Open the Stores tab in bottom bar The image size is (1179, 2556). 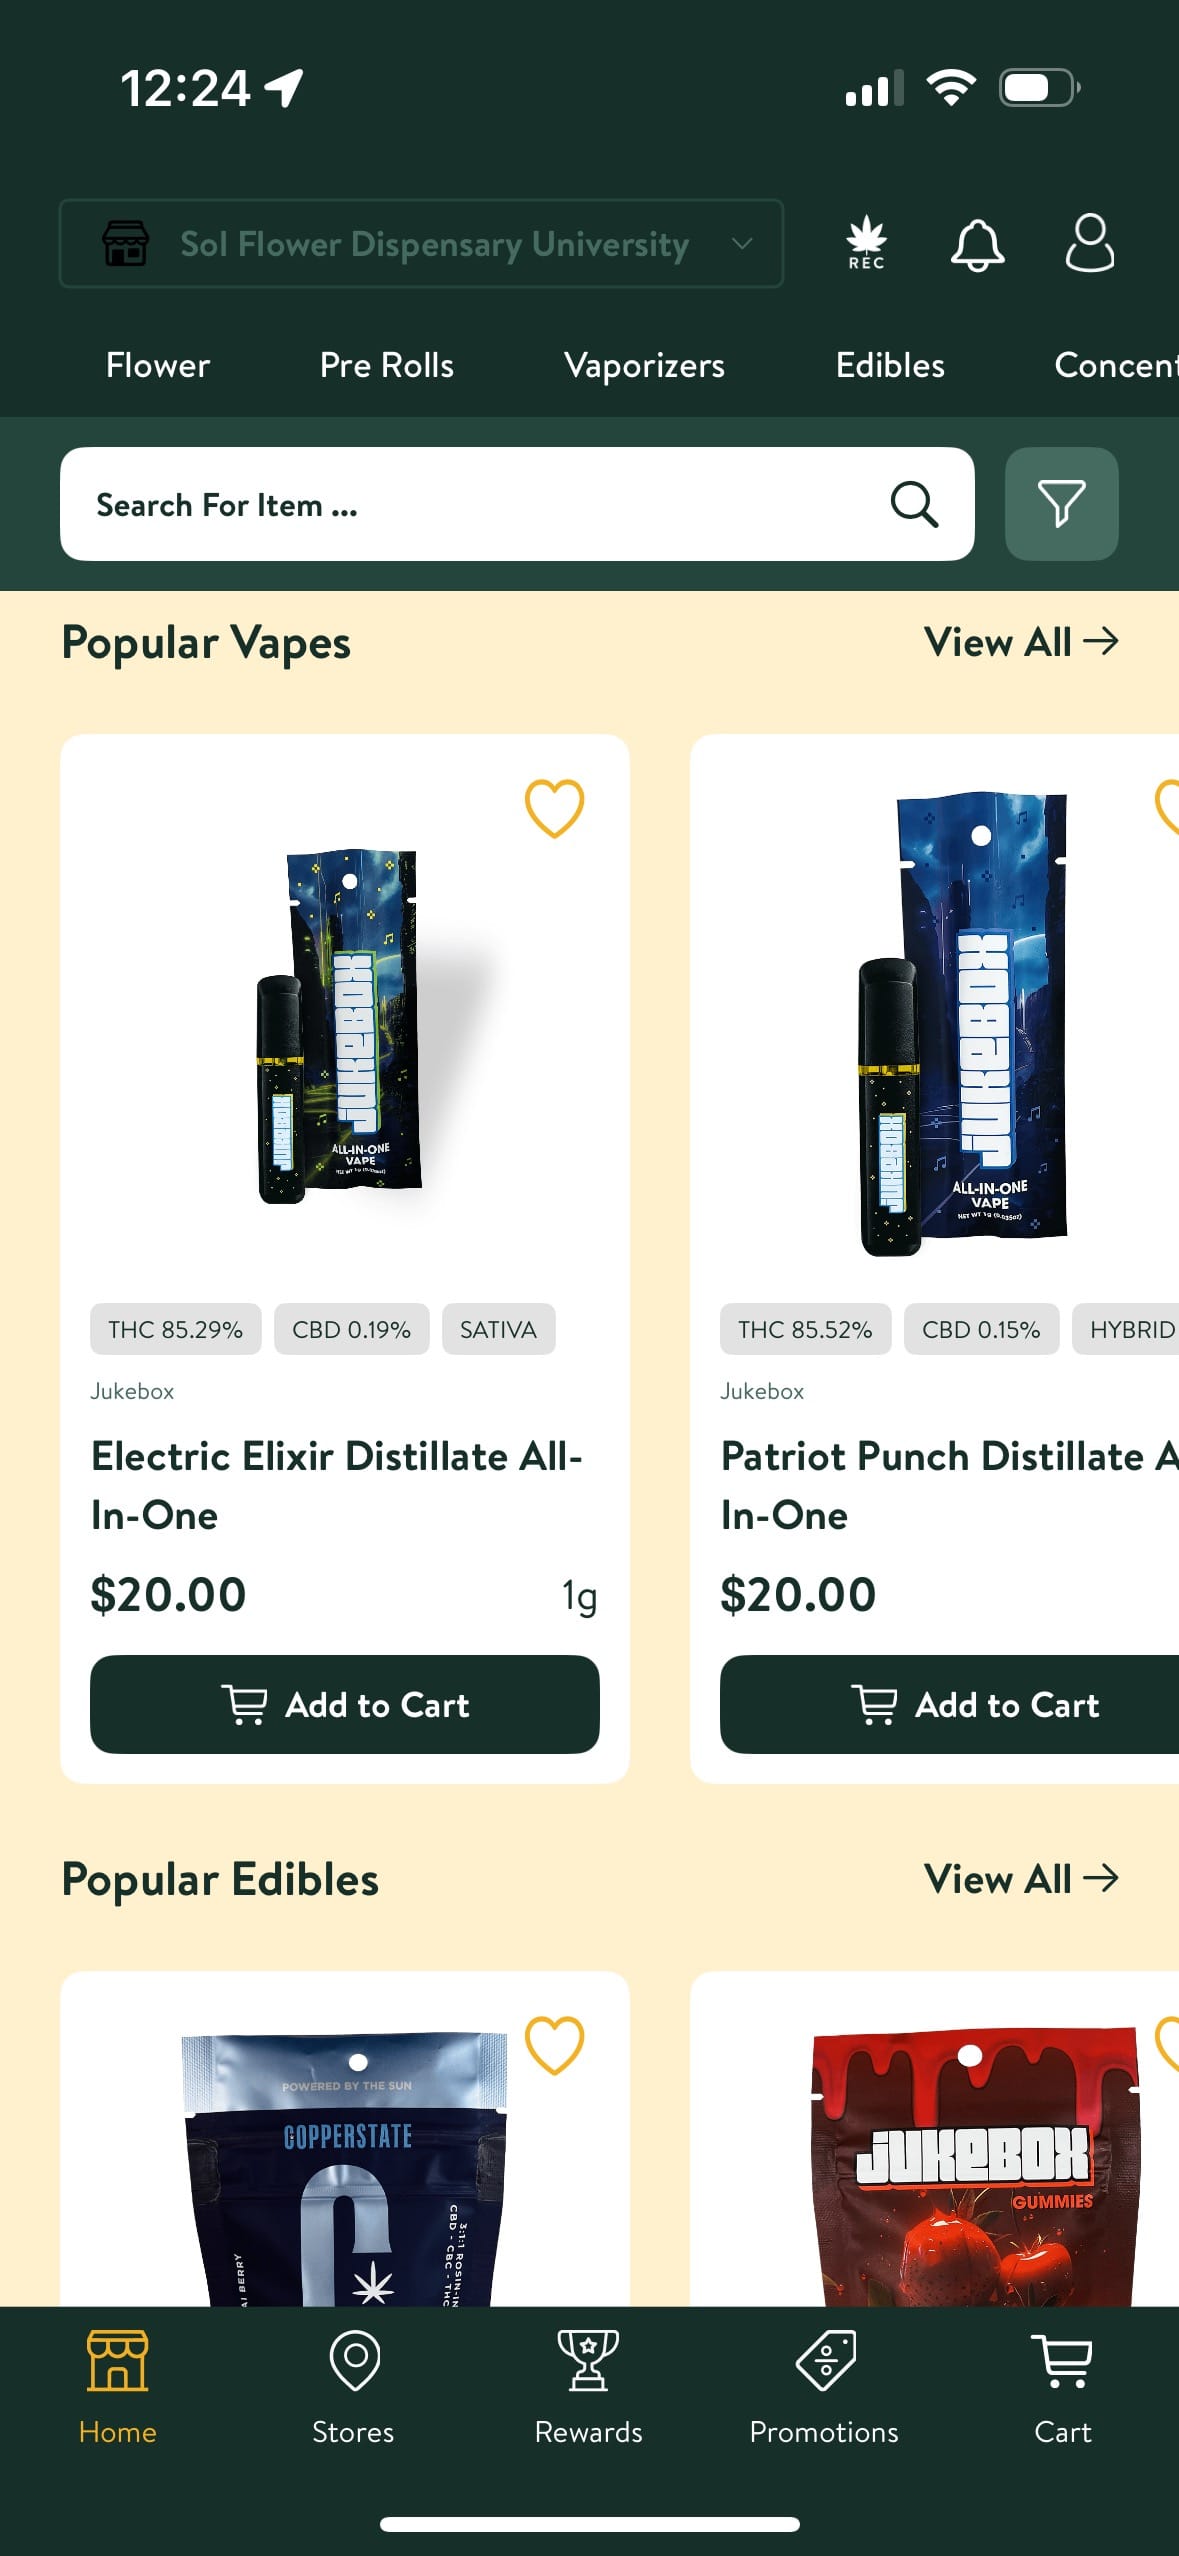(353, 2387)
